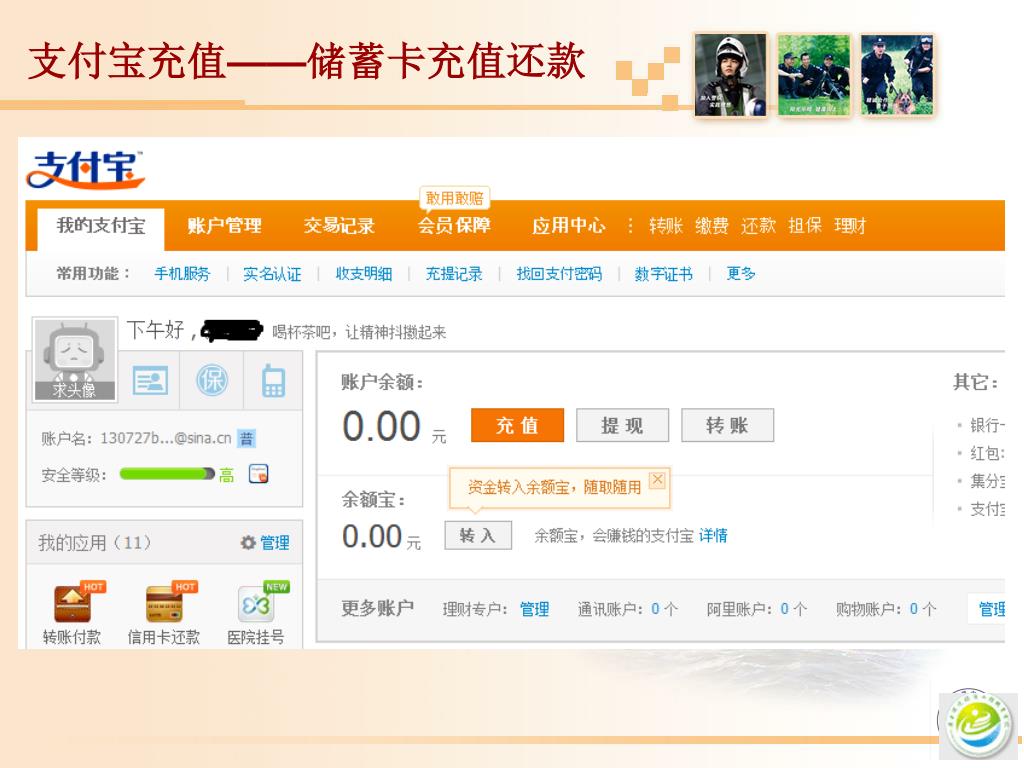Click the 提现 button
This screenshot has height=768, width=1024.
coord(622,425)
